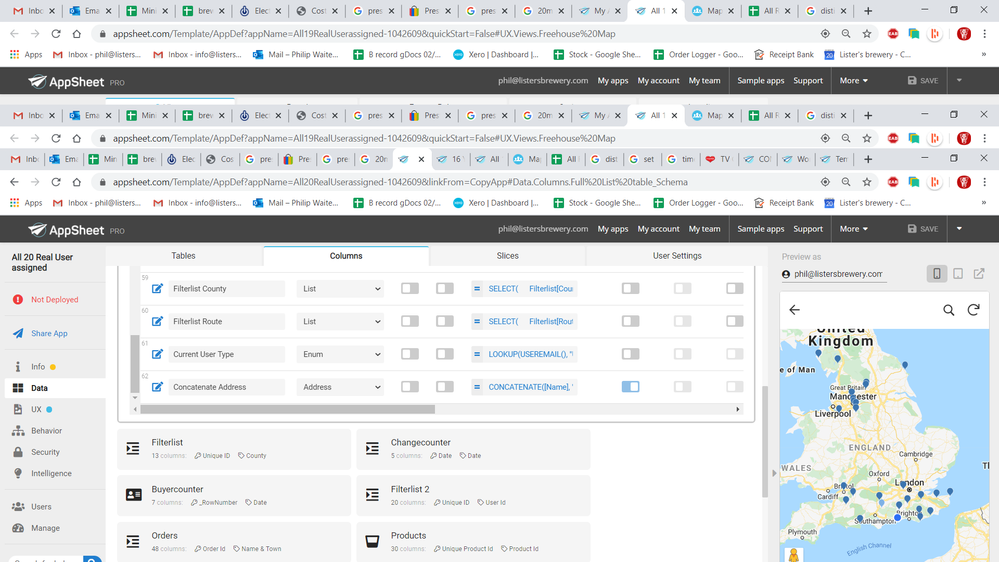Open the Filterlist 2 table card
The image size is (999, 562).
coord(473,495)
